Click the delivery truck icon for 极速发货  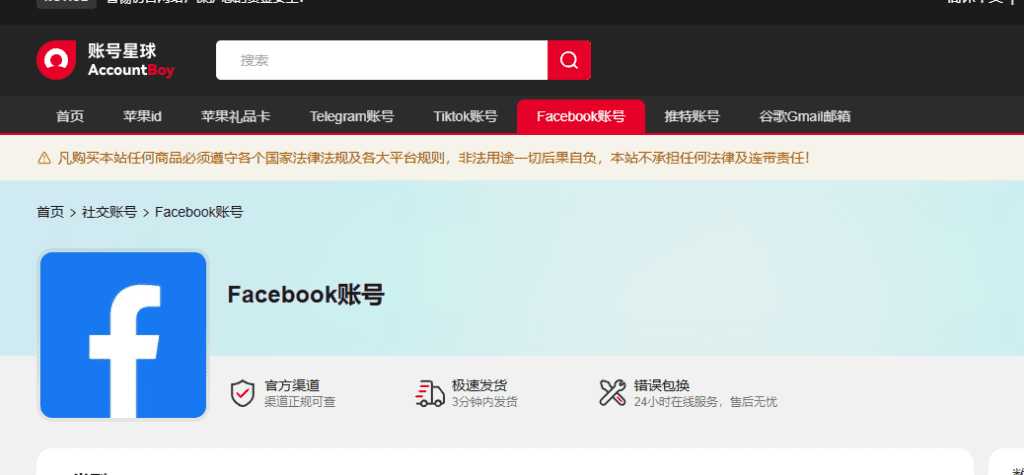click(x=430, y=393)
